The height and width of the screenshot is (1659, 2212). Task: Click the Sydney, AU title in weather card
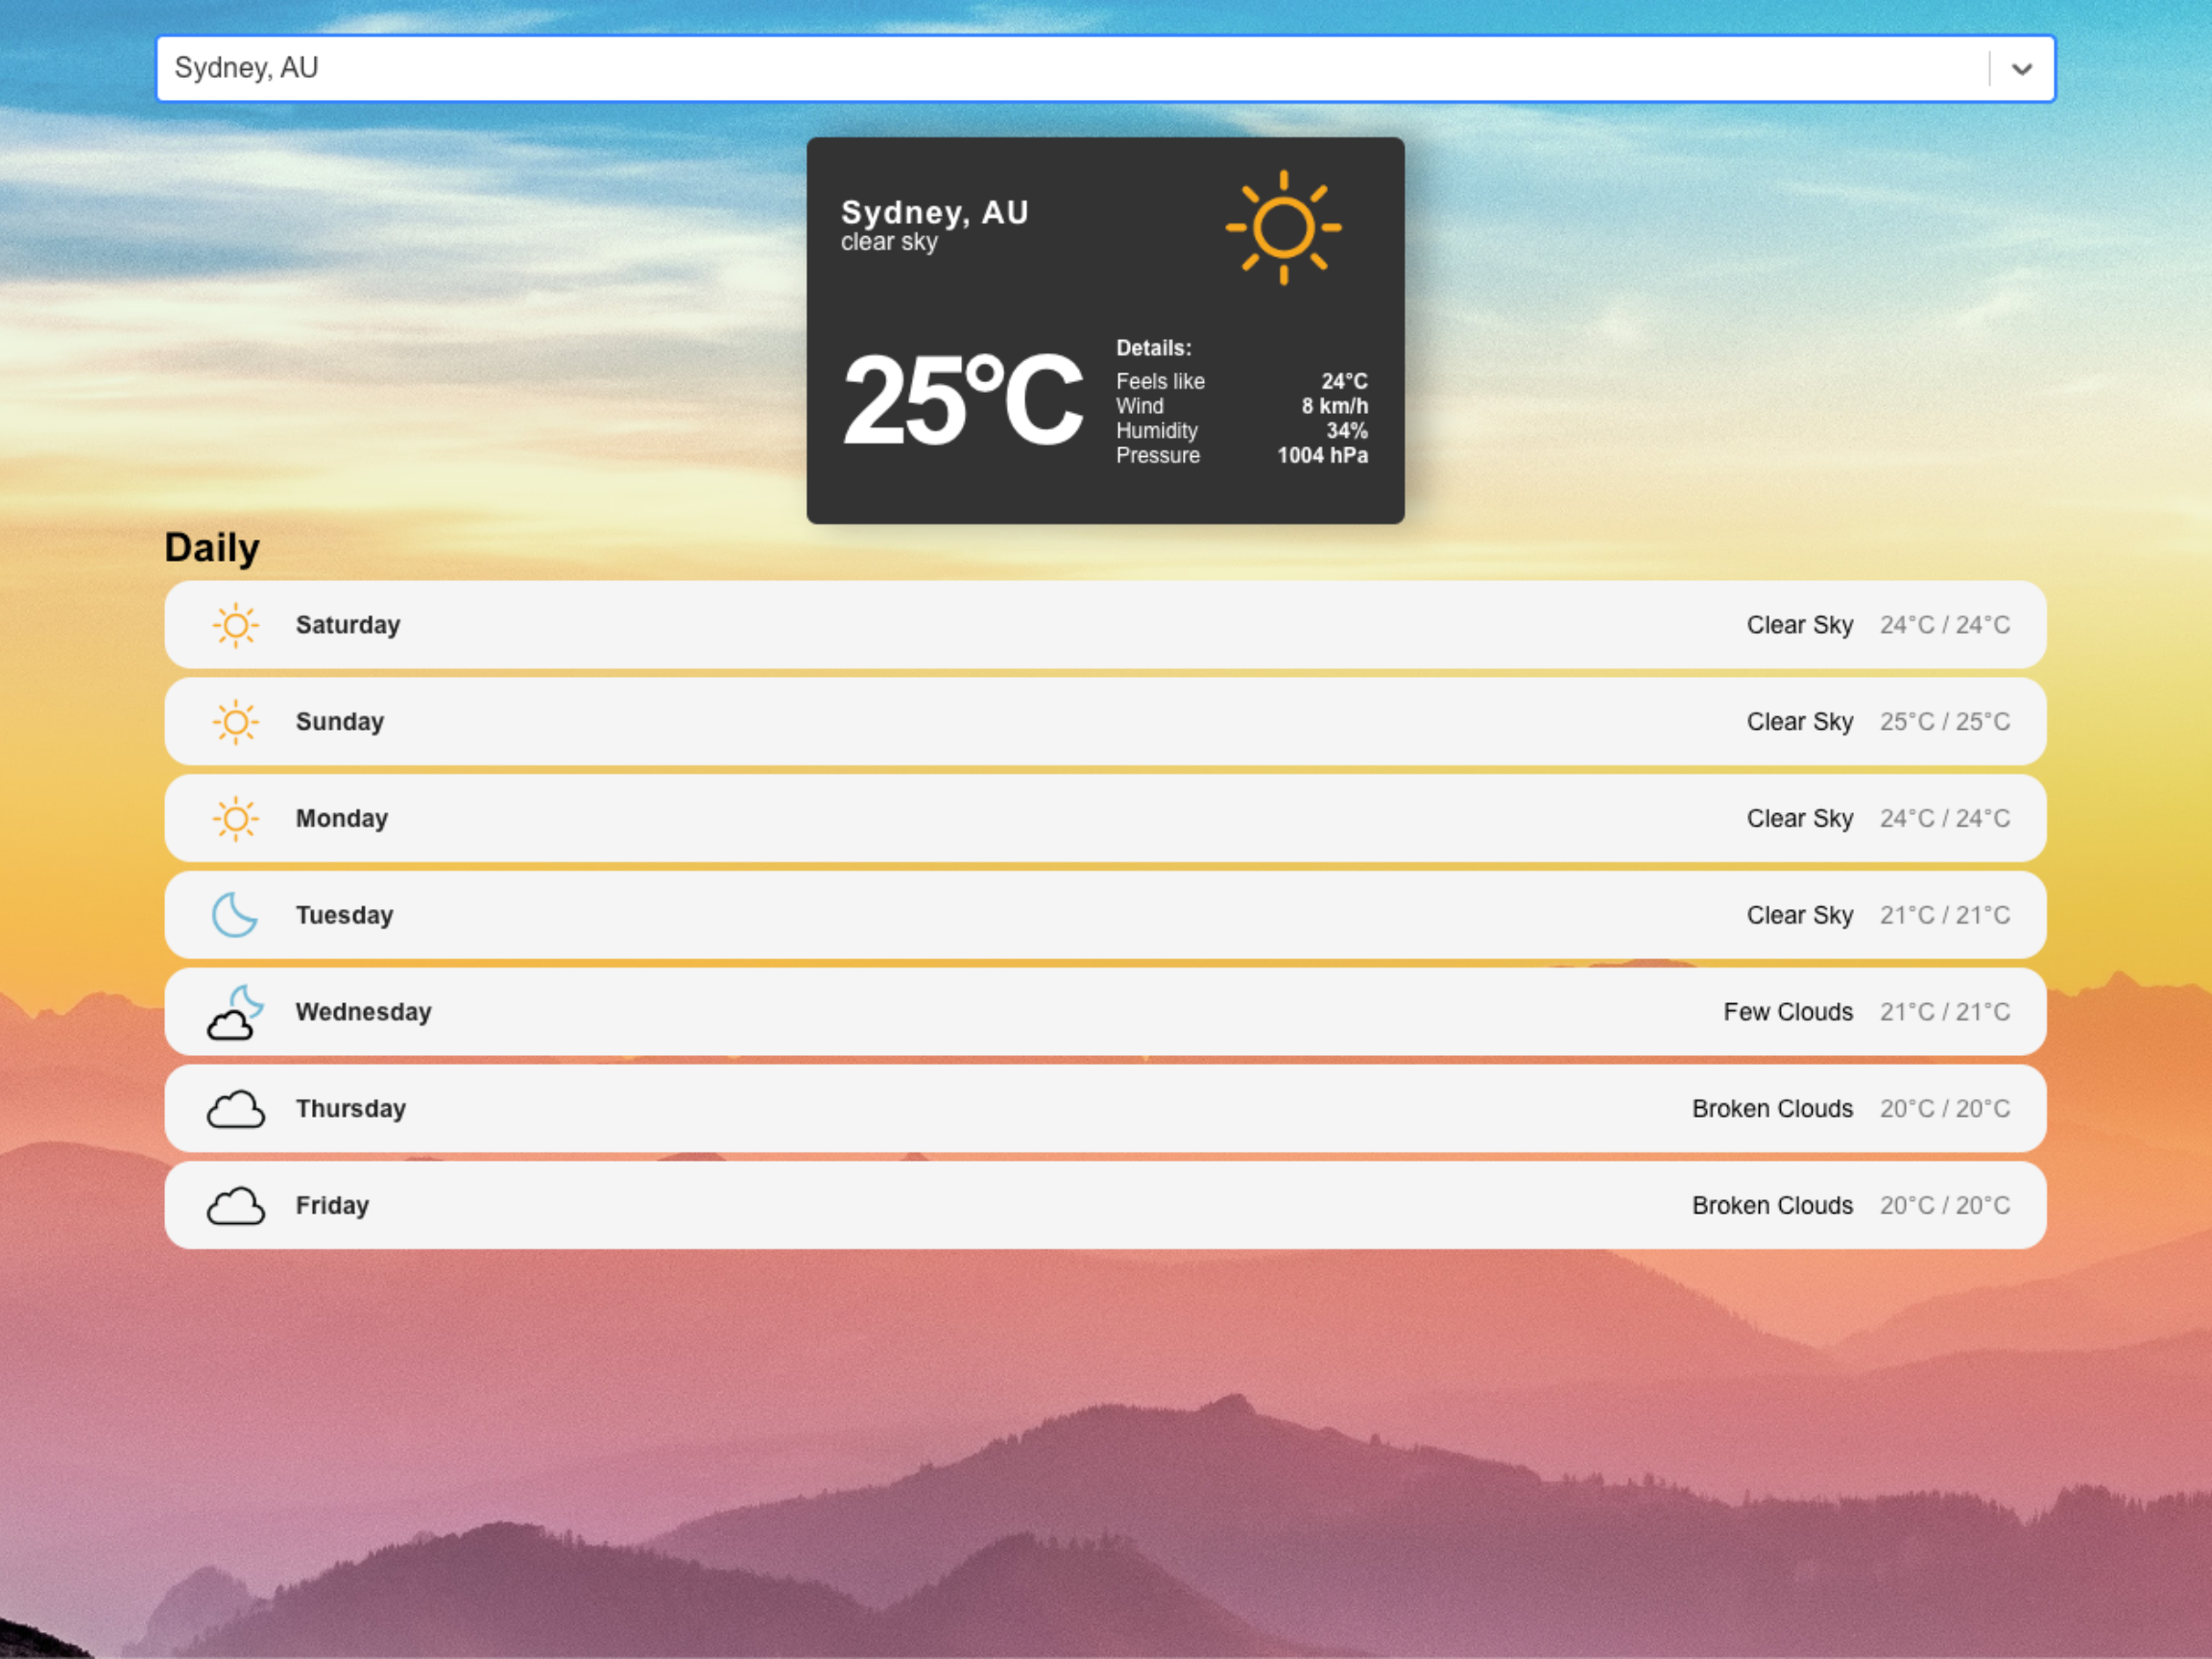pyautogui.click(x=934, y=212)
